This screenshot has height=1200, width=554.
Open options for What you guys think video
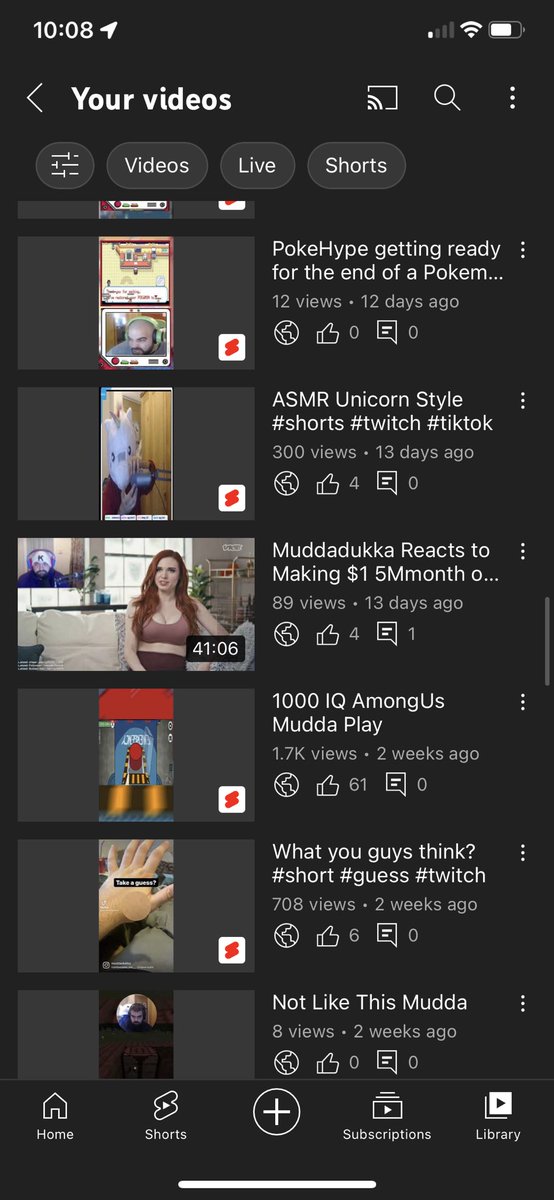522,853
